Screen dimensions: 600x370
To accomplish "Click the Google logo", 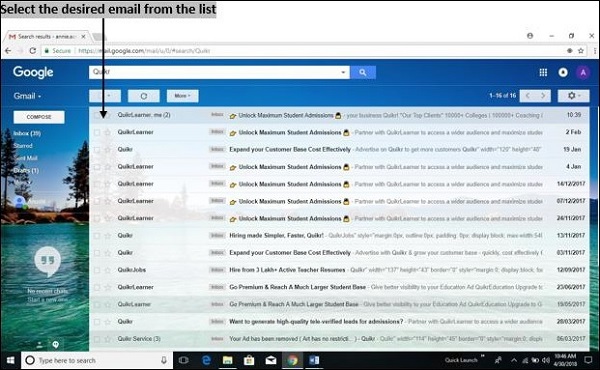I will tap(33, 72).
